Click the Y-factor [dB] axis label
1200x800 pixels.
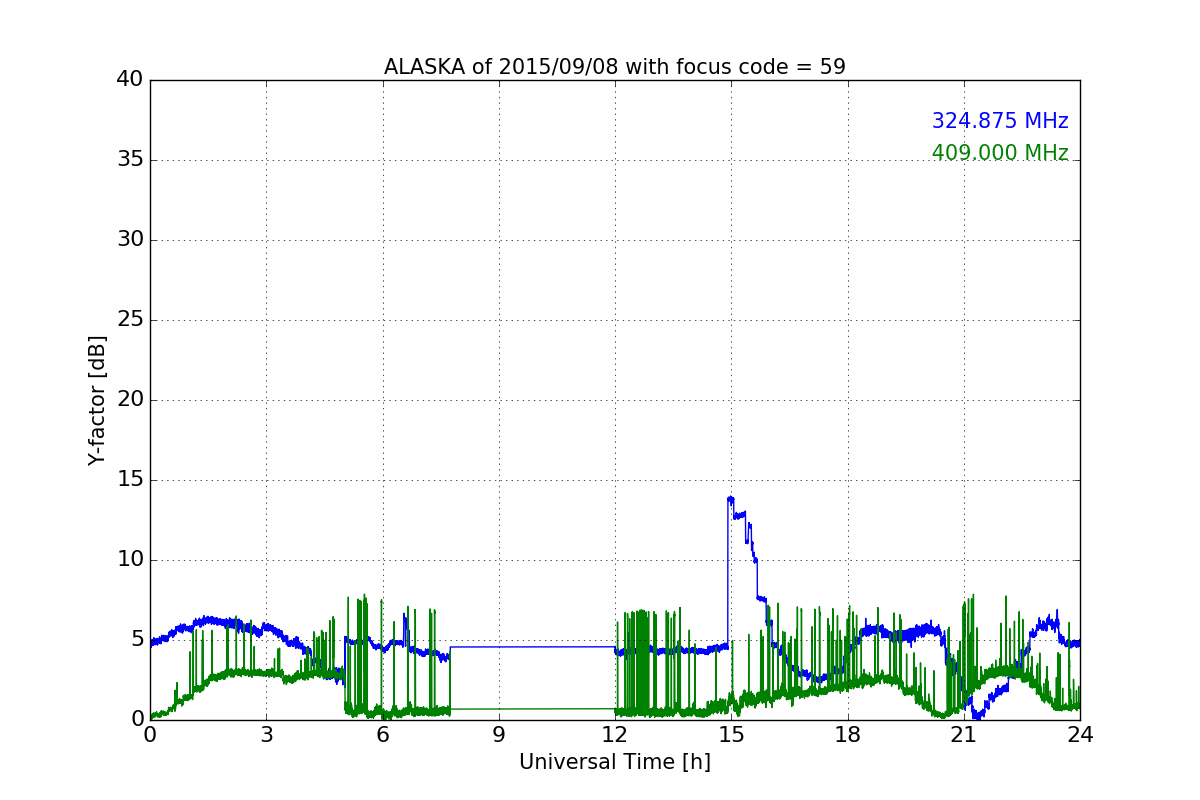pos(97,400)
